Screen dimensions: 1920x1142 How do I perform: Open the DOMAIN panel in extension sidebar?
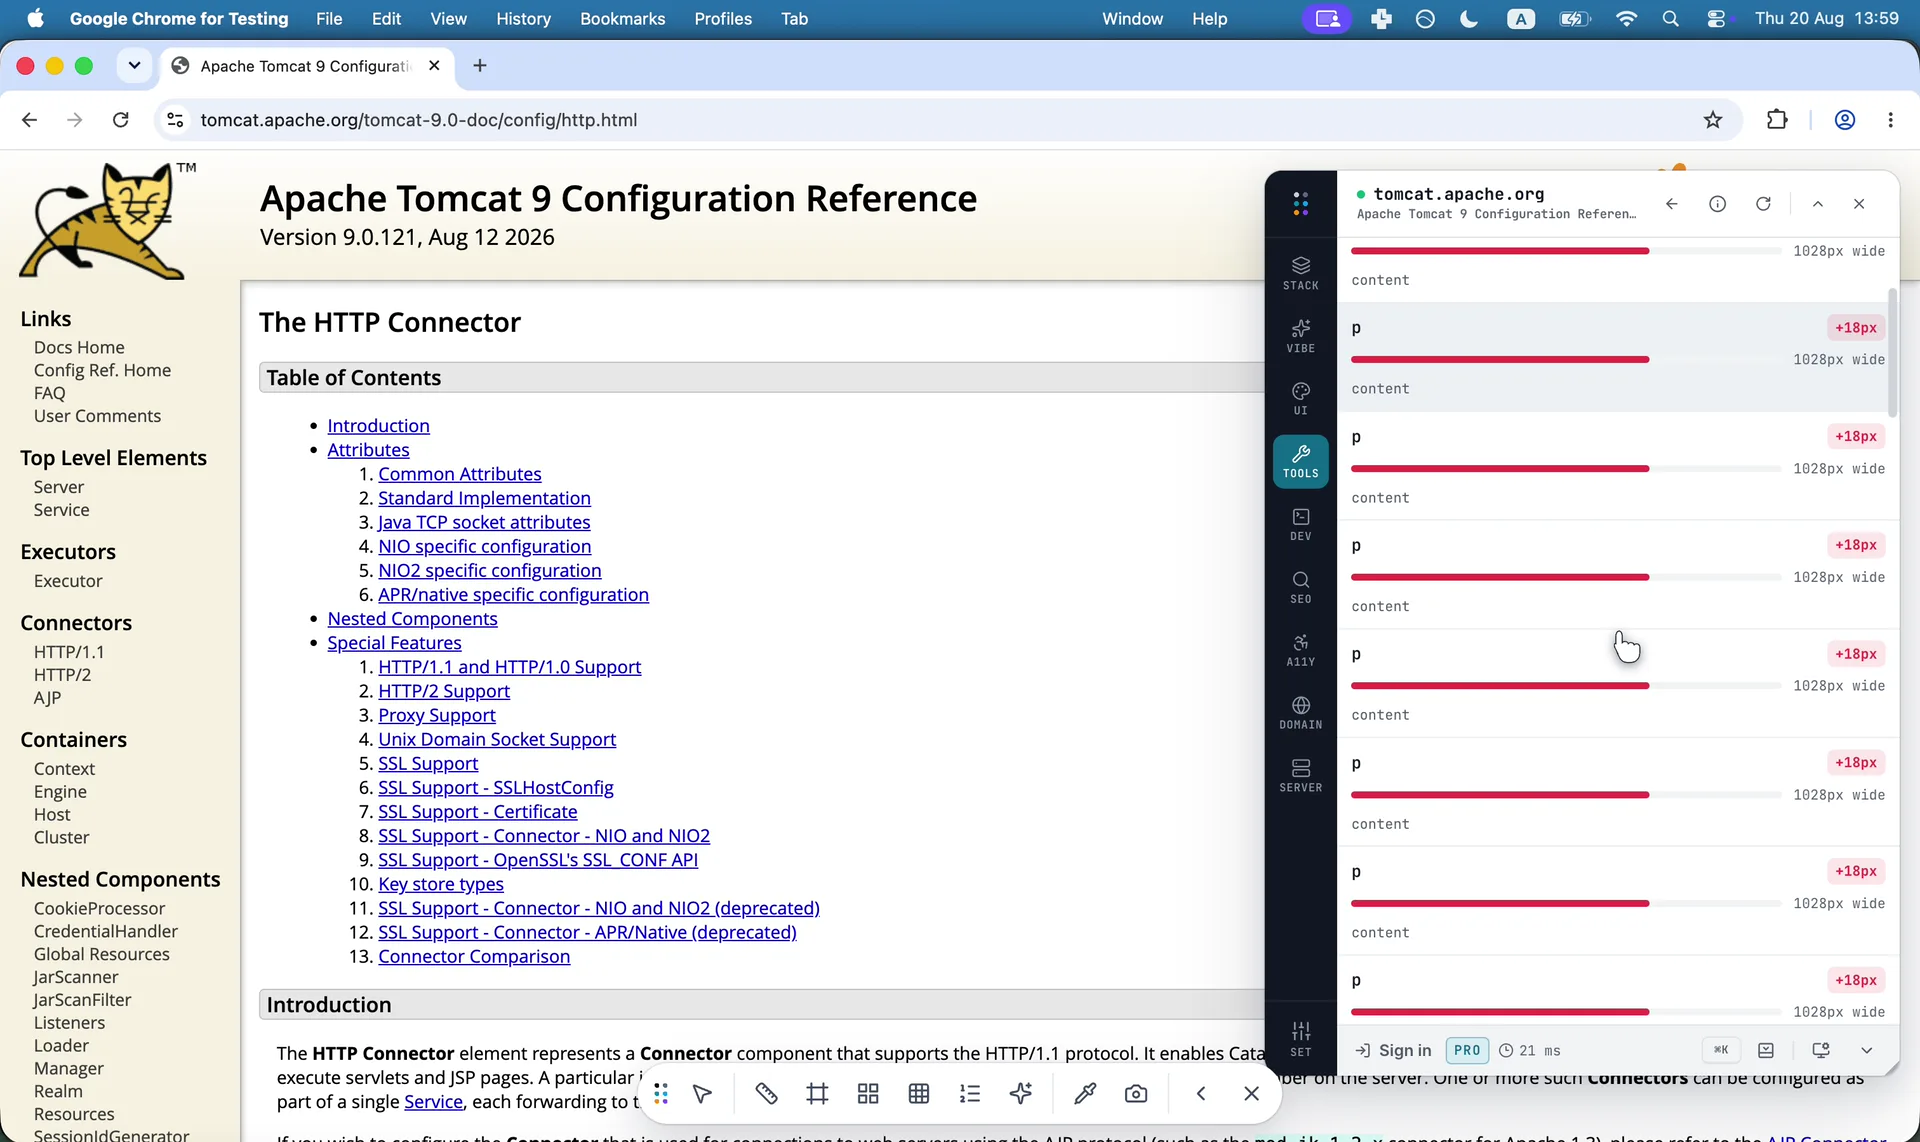coord(1300,712)
